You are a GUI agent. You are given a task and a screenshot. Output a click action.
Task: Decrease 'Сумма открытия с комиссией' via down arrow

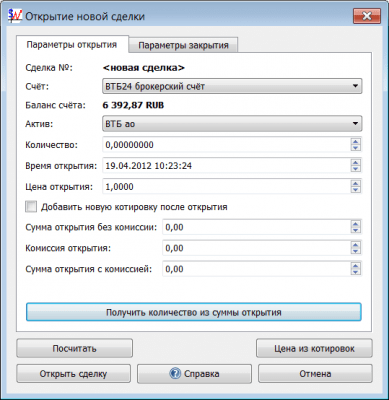[356, 272]
